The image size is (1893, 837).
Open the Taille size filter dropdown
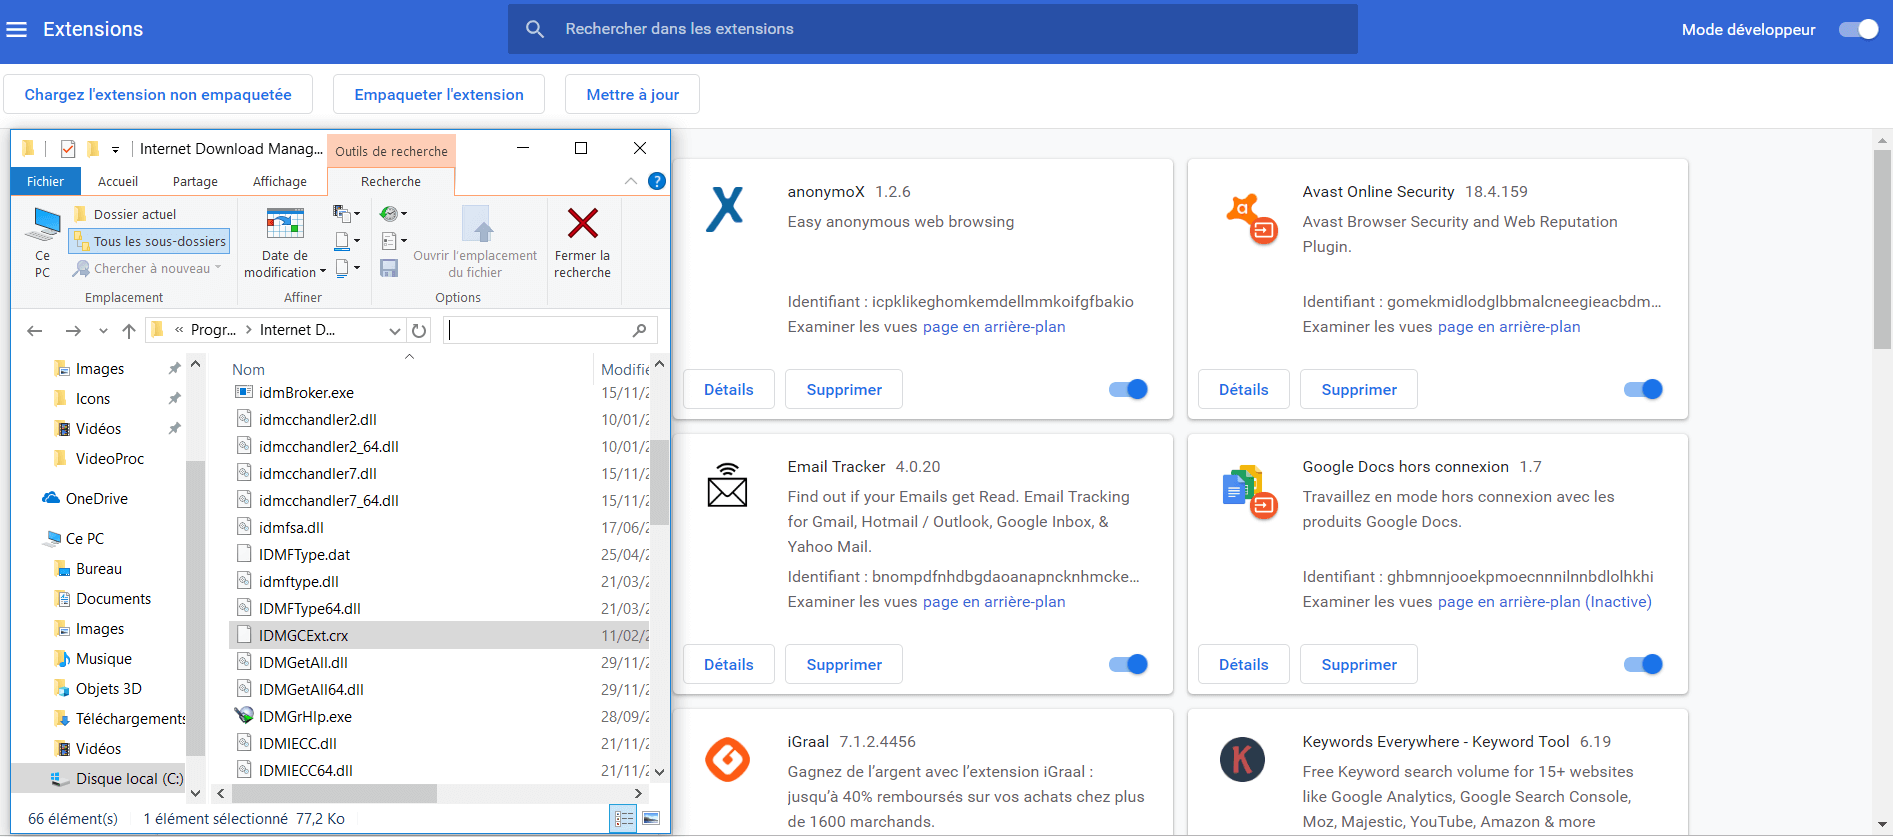[x=346, y=241]
